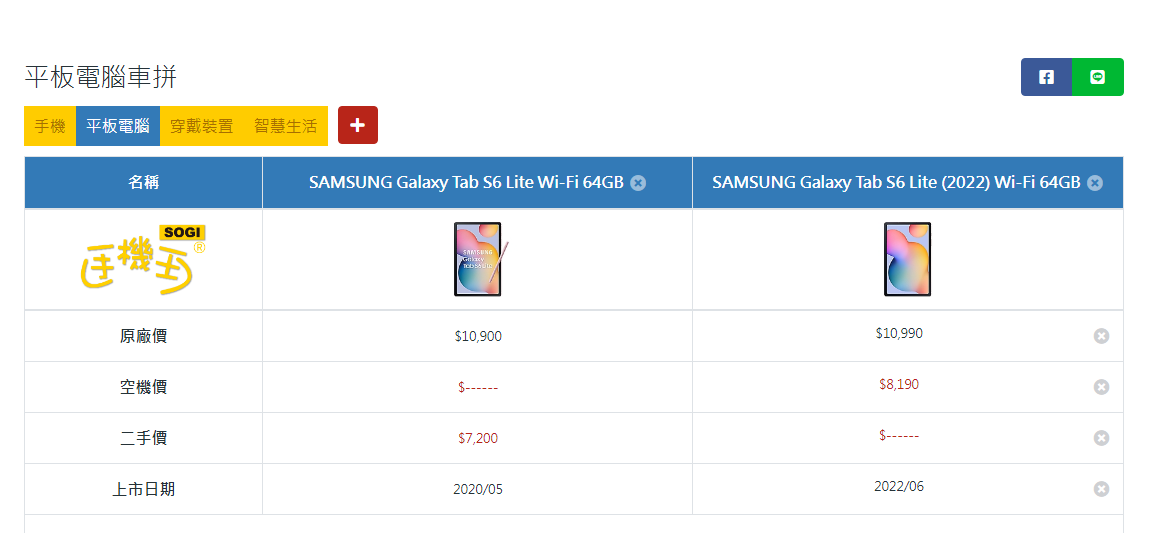Share comparison on Facebook
The image size is (1168, 533).
pyautogui.click(x=1046, y=77)
